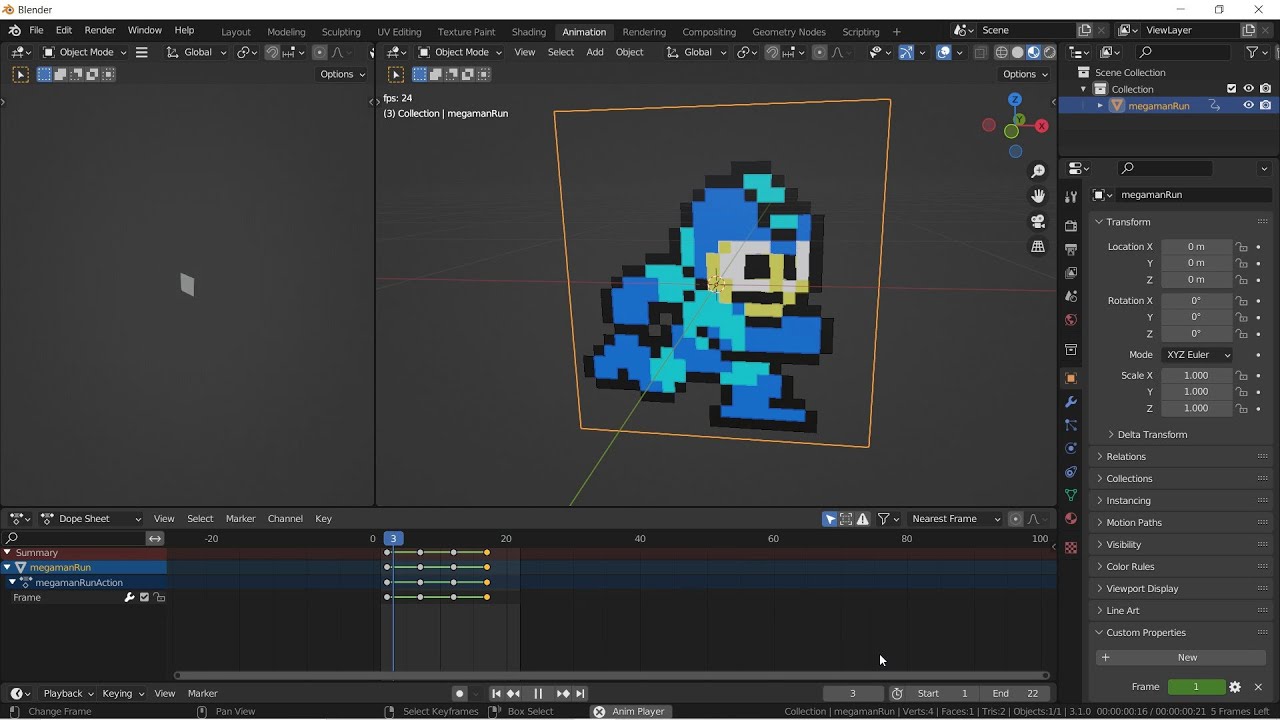Screen dimensions: 1280x720
Task: Toggle Collection eye visibility in outliner
Action: [1248, 89]
